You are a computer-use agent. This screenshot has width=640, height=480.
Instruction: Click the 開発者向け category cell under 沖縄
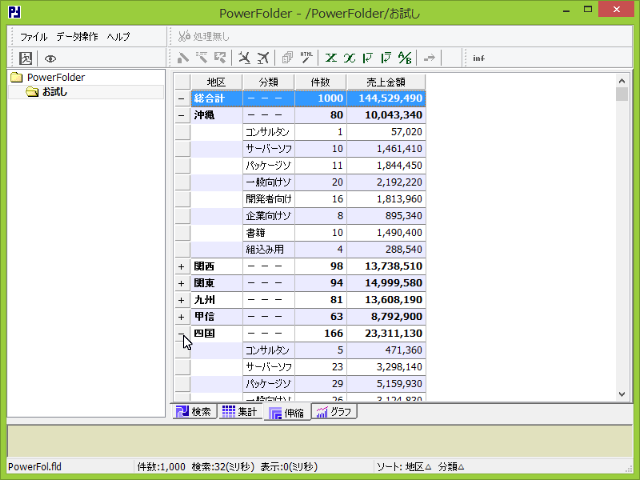click(268, 199)
